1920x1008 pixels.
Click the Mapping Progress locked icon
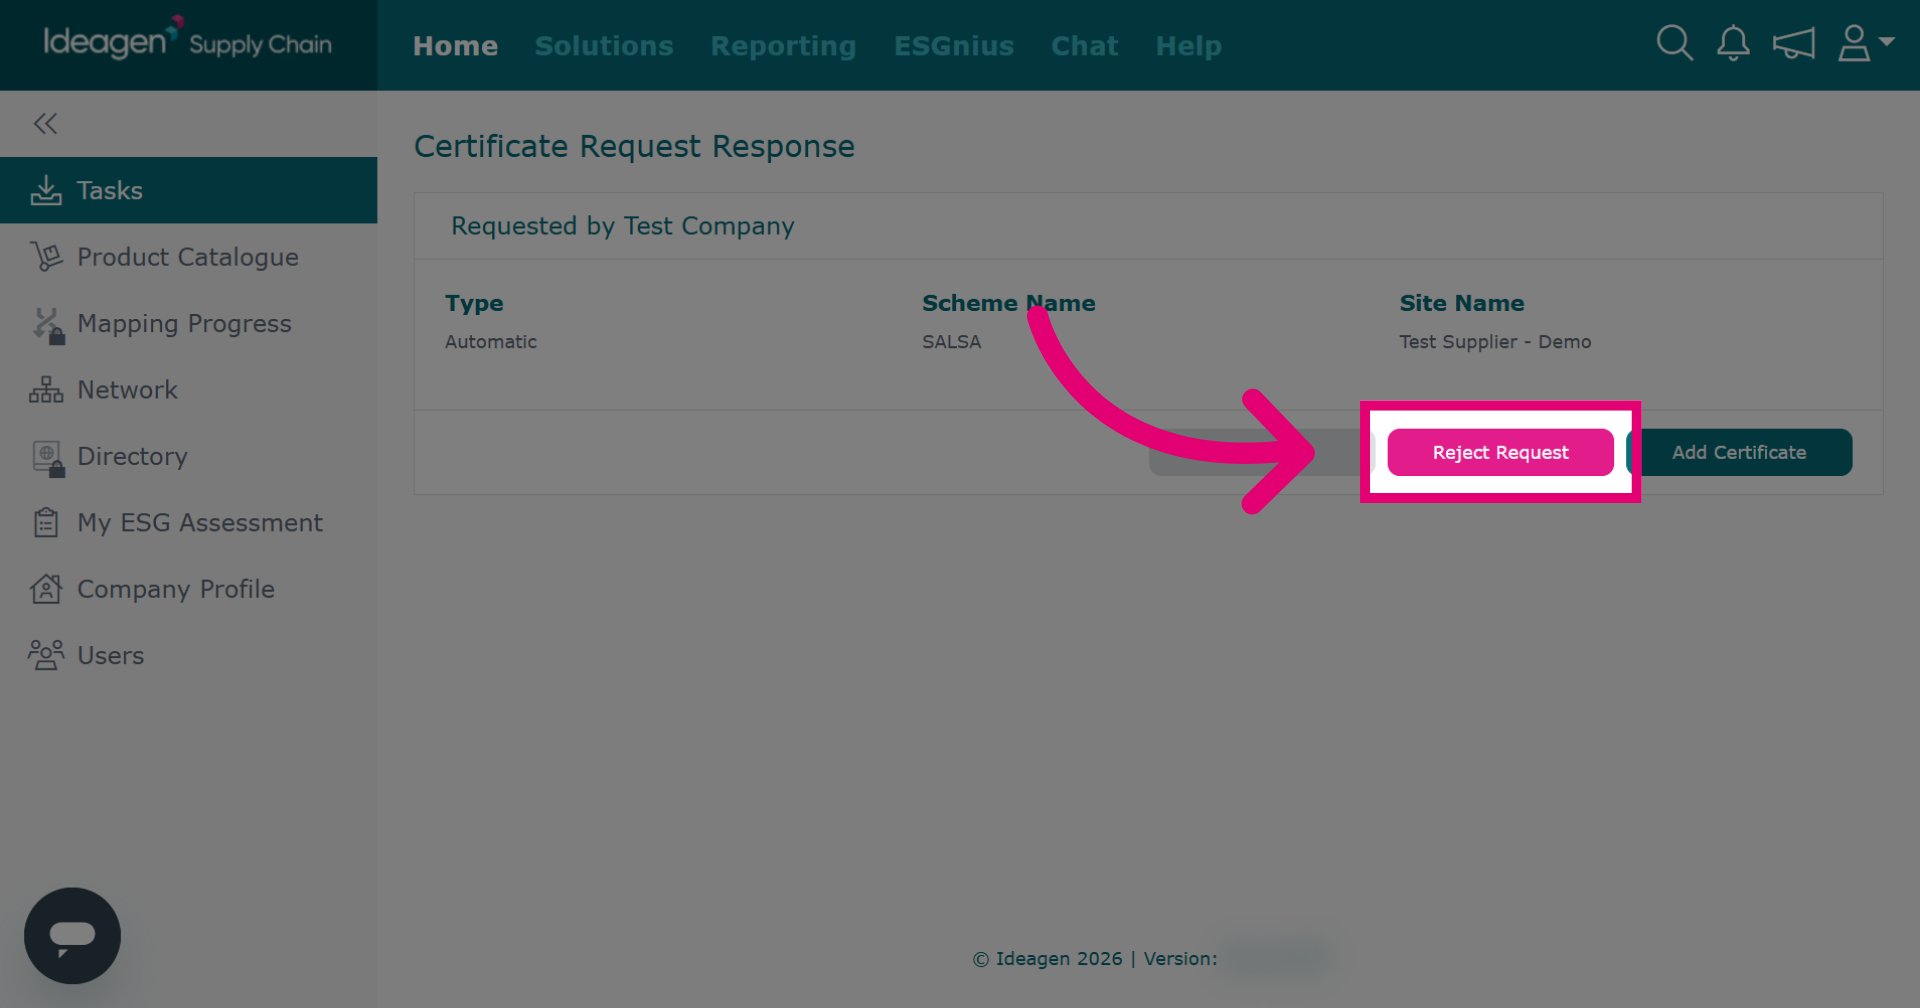[x=48, y=325]
